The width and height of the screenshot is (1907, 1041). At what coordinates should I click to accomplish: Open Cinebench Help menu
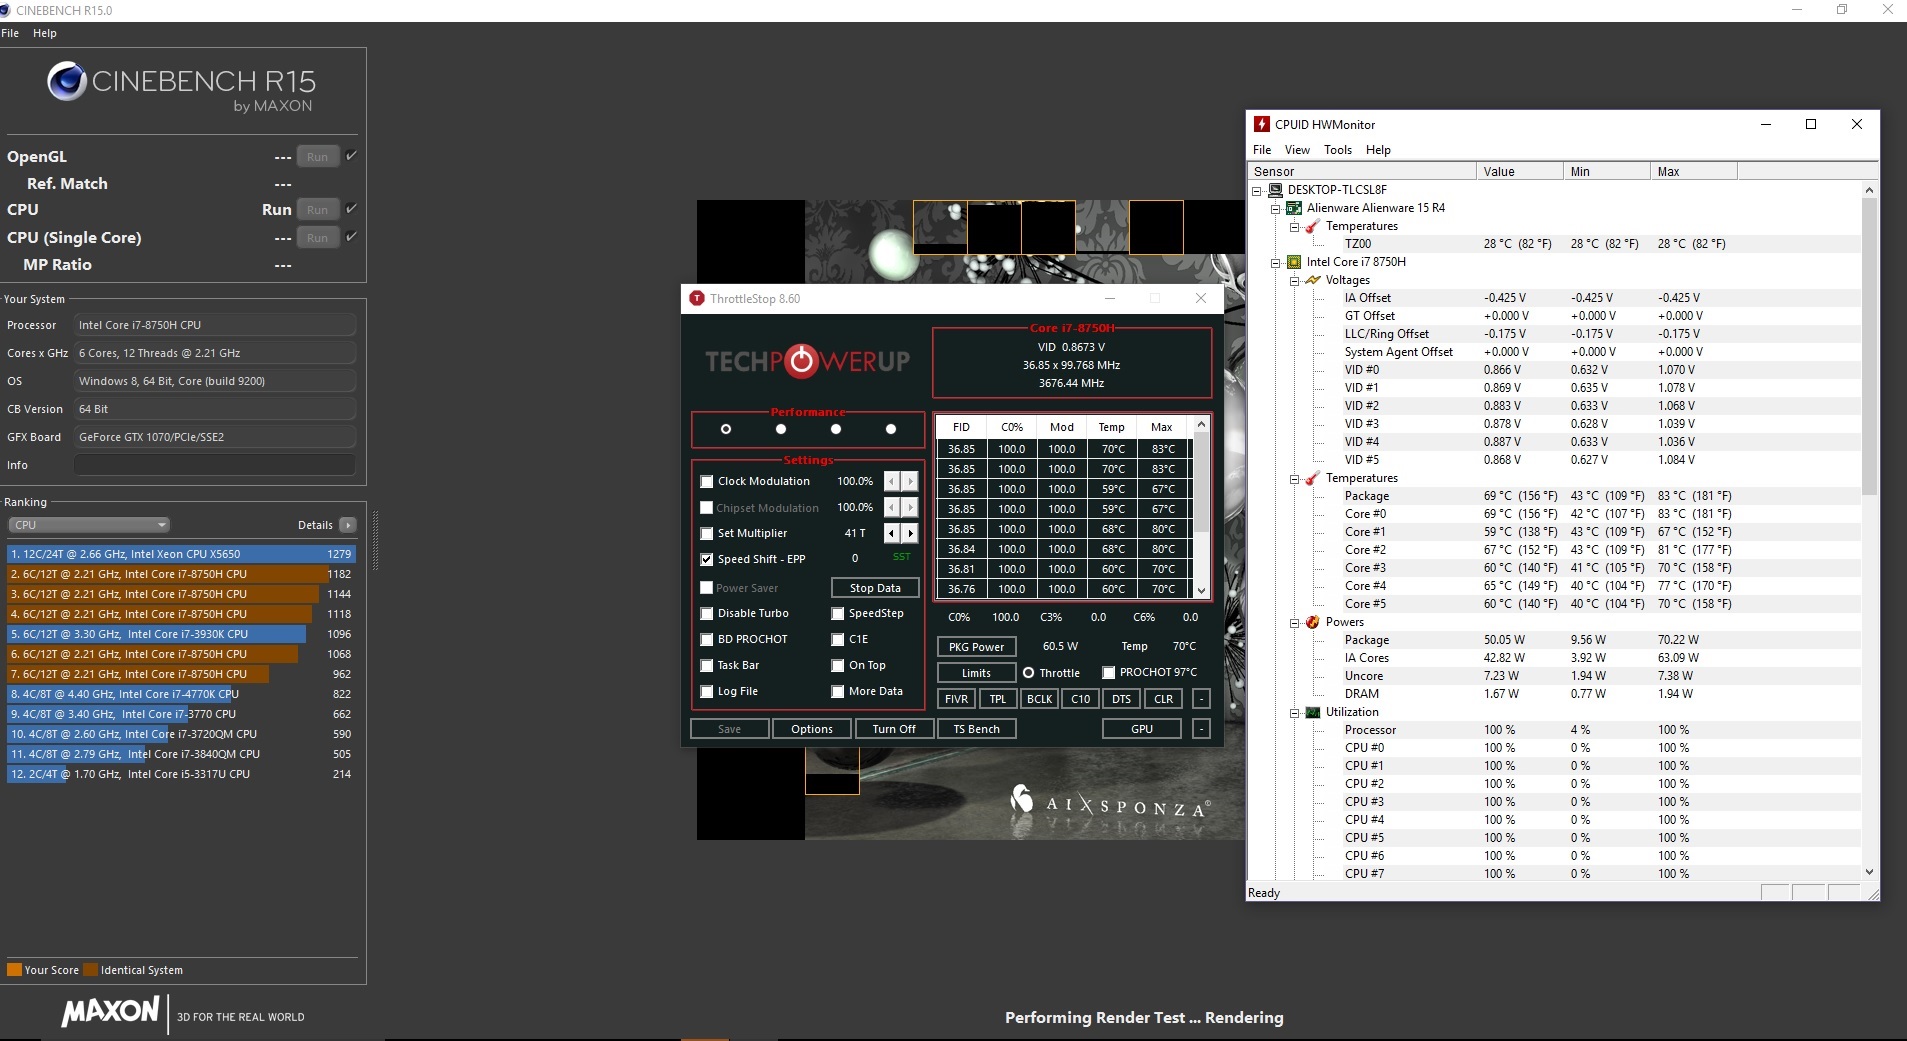click(x=44, y=33)
